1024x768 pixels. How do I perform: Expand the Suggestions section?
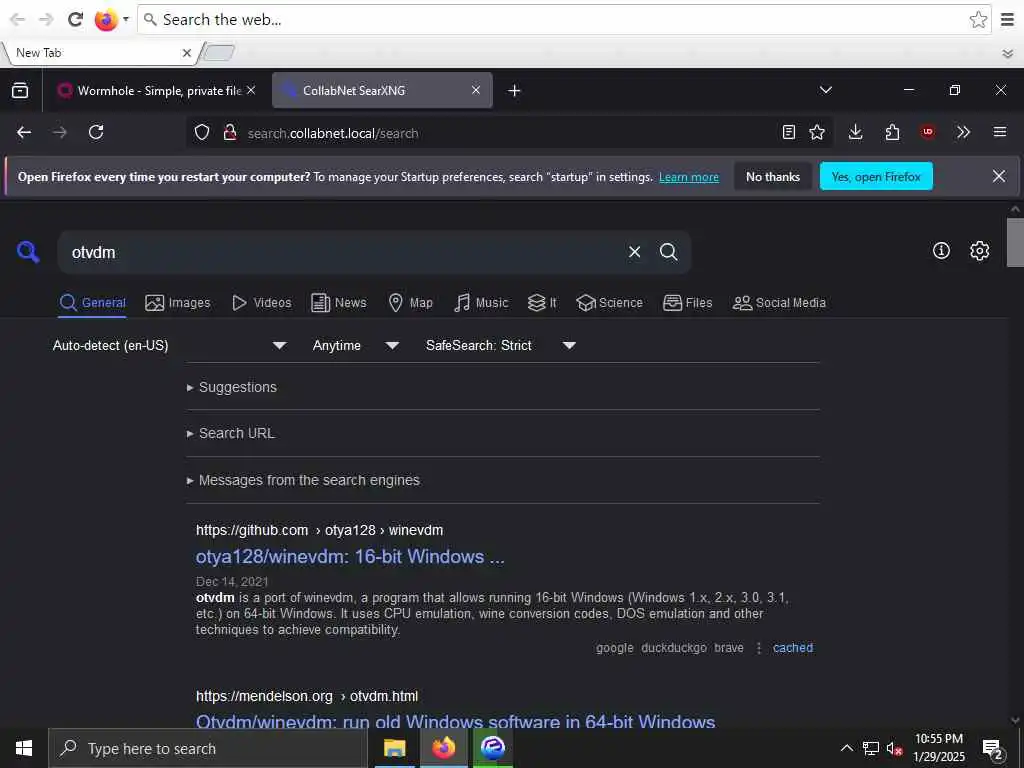[232, 387]
